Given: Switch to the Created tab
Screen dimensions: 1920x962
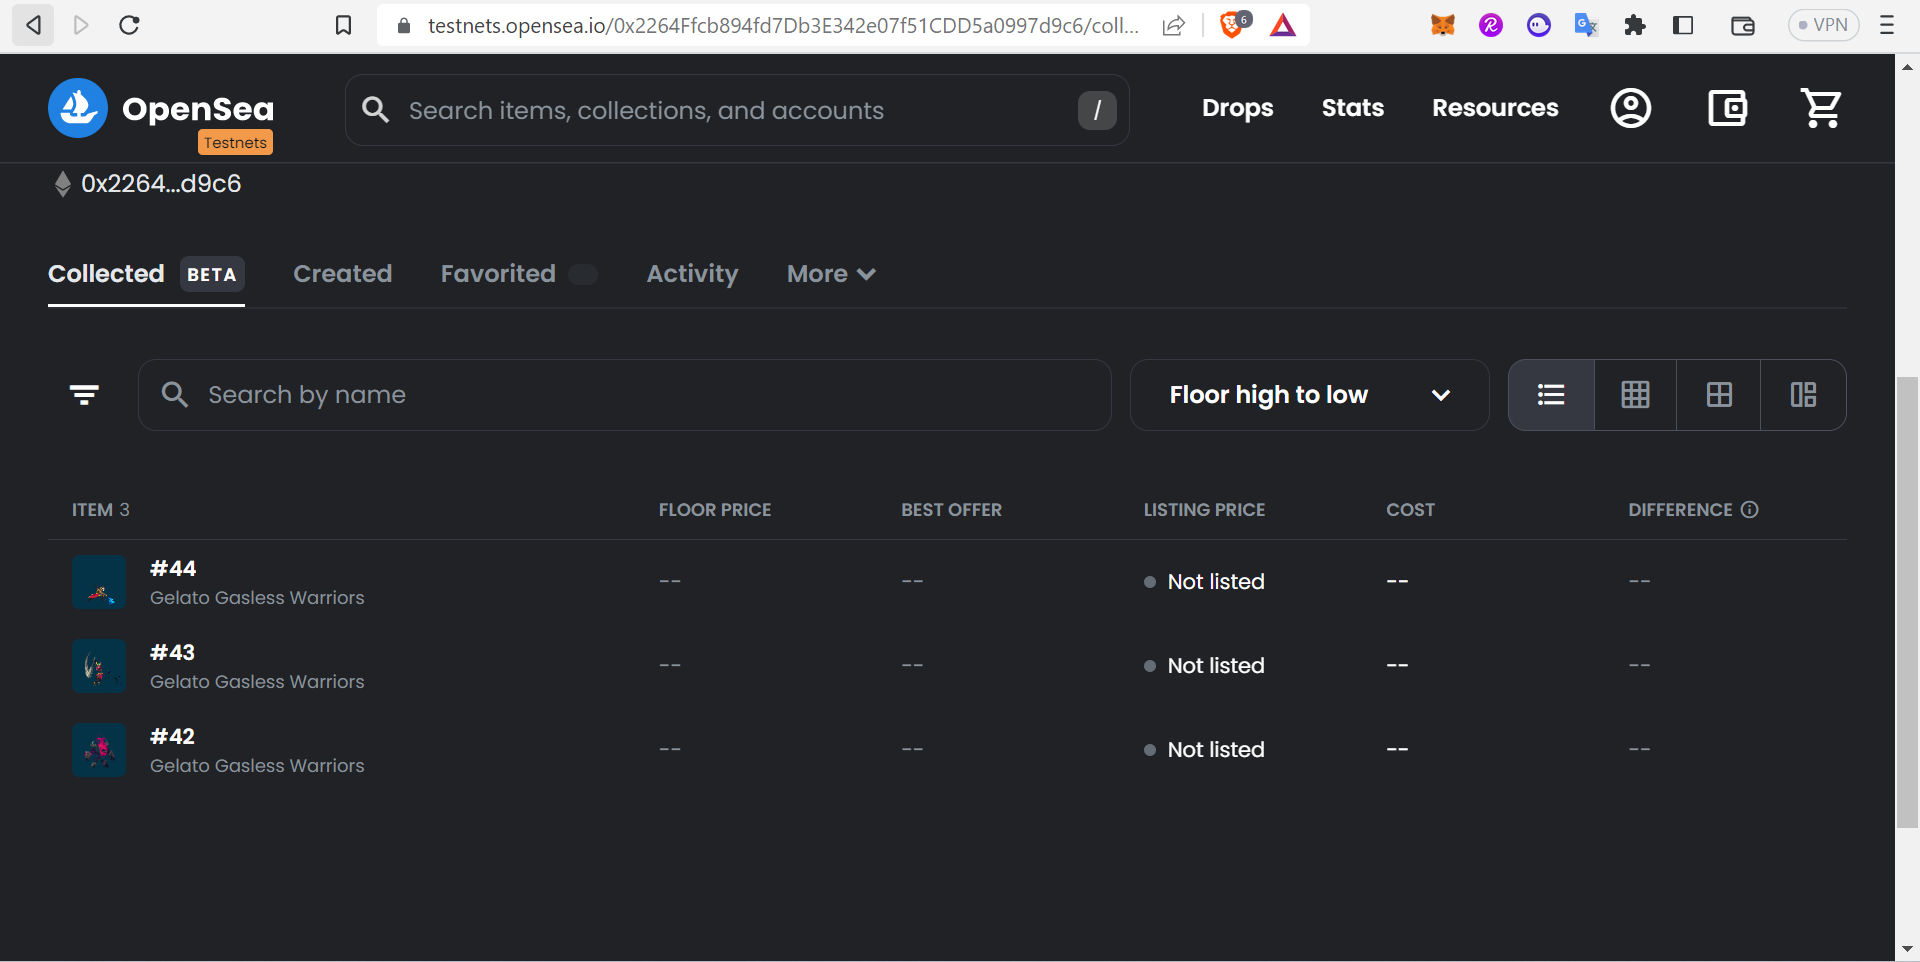Looking at the screenshot, I should [342, 274].
